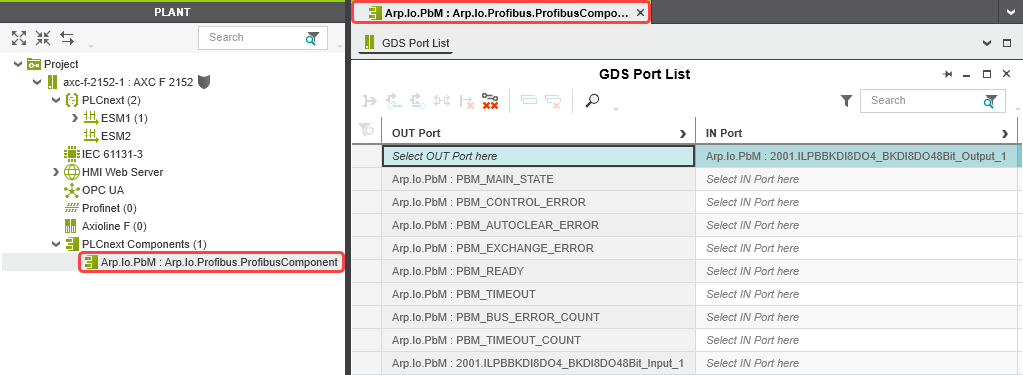Pin the GDS Port List panel
This screenshot has height=375, width=1023.
coord(948,74)
